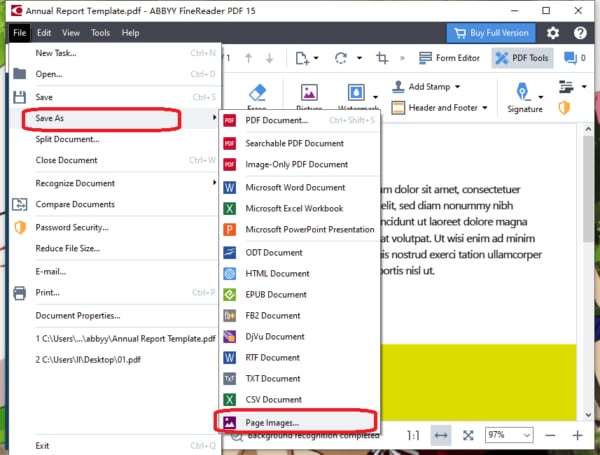Screen dimensions: 600x455
Task: Select E-mail... menu entry
Action: point(115,272)
